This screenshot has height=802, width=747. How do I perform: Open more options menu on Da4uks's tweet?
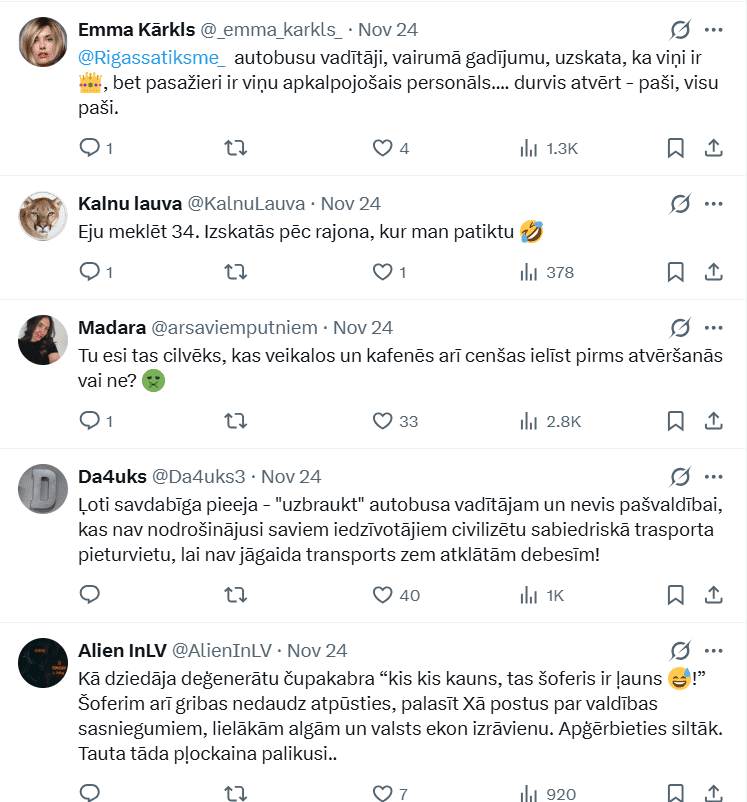(x=713, y=477)
